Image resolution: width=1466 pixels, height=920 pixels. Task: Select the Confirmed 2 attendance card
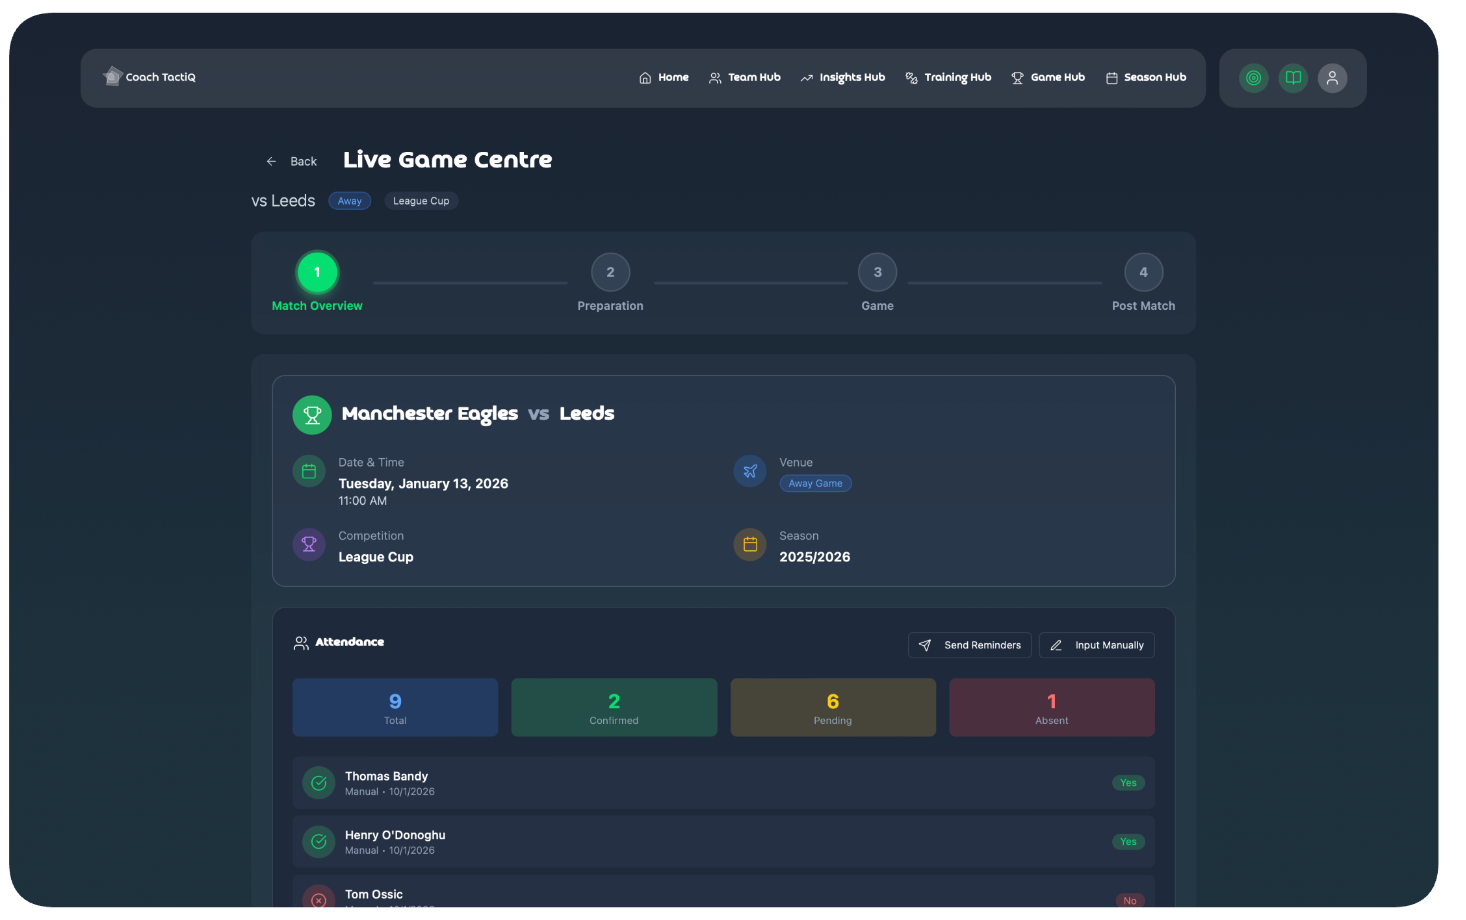pos(614,708)
